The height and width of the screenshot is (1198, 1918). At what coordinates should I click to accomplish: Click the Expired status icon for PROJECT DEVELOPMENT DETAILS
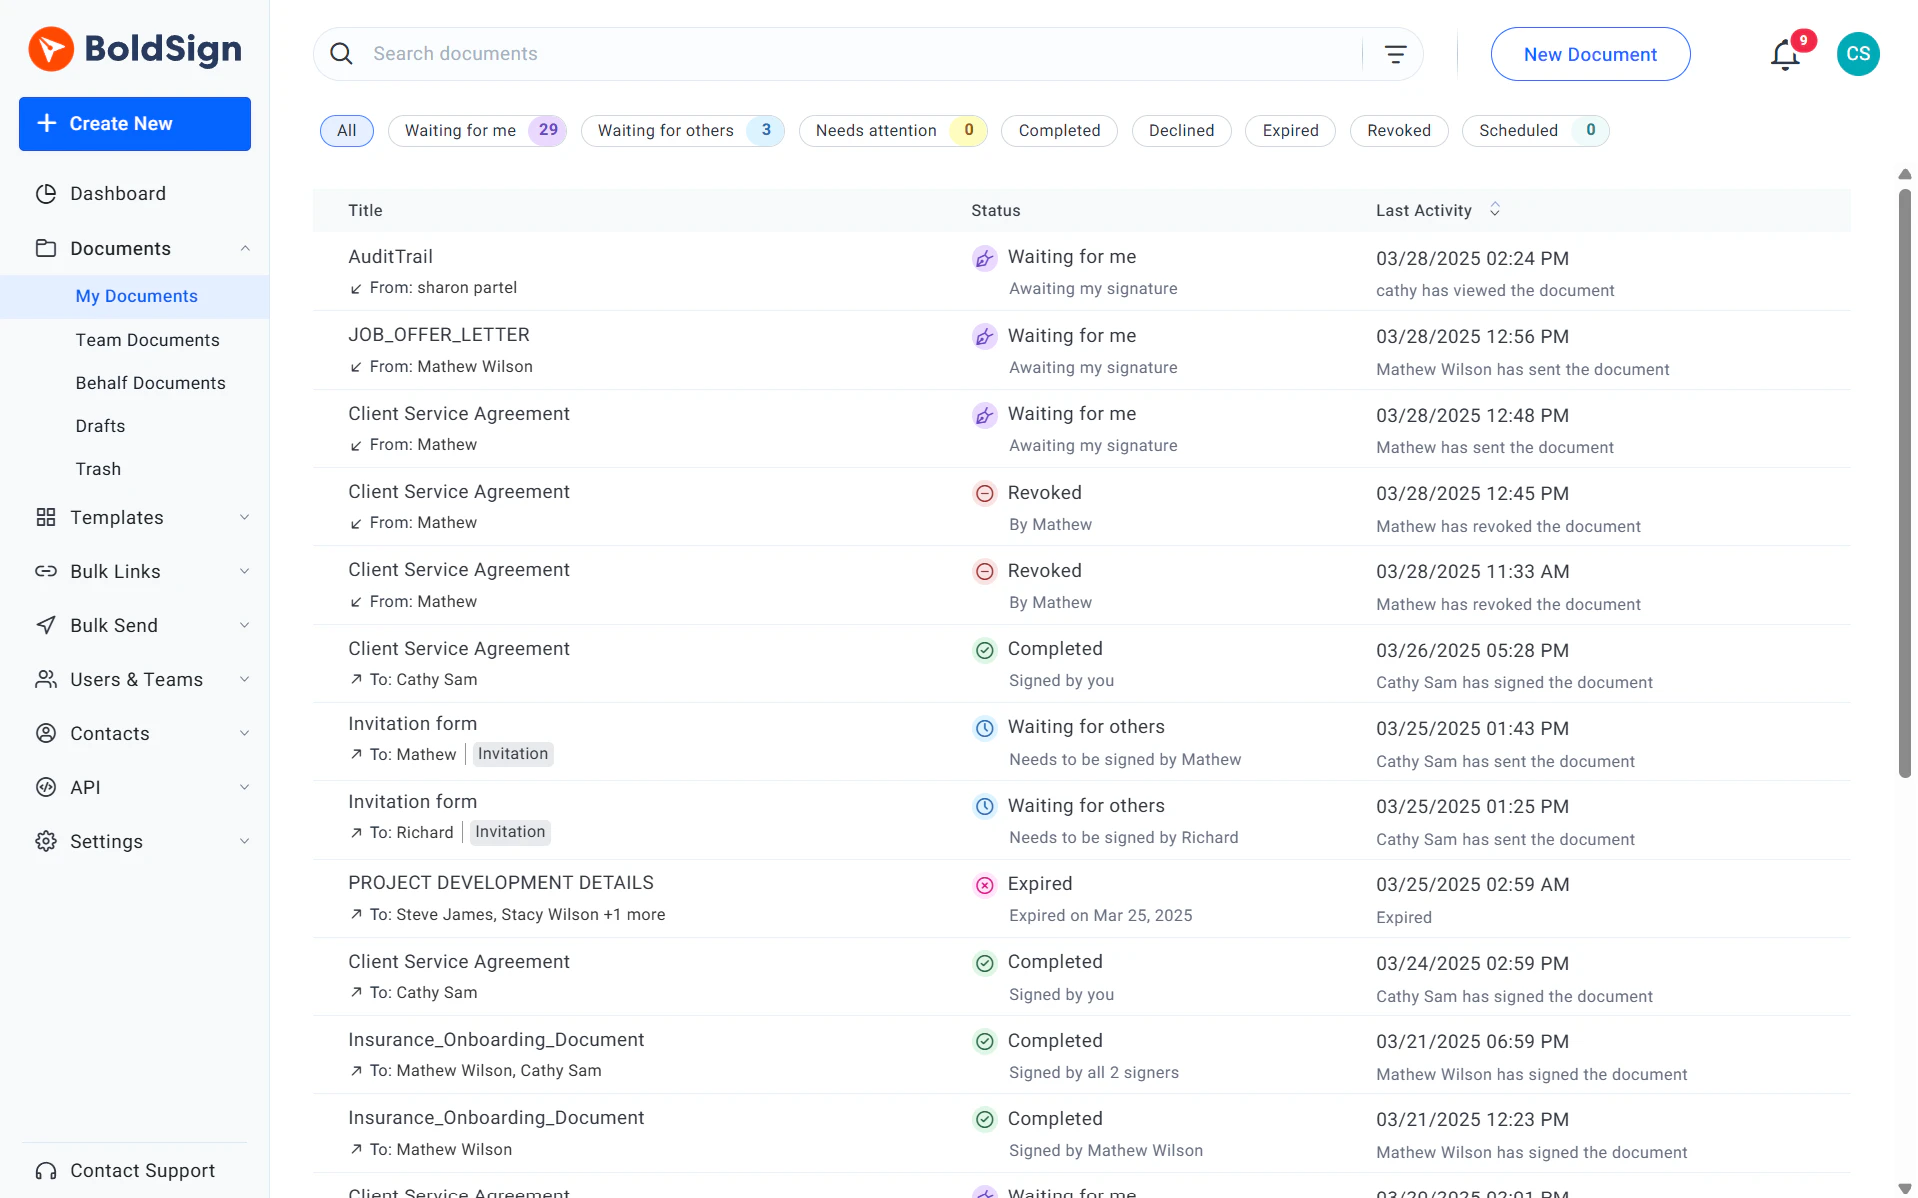click(984, 885)
